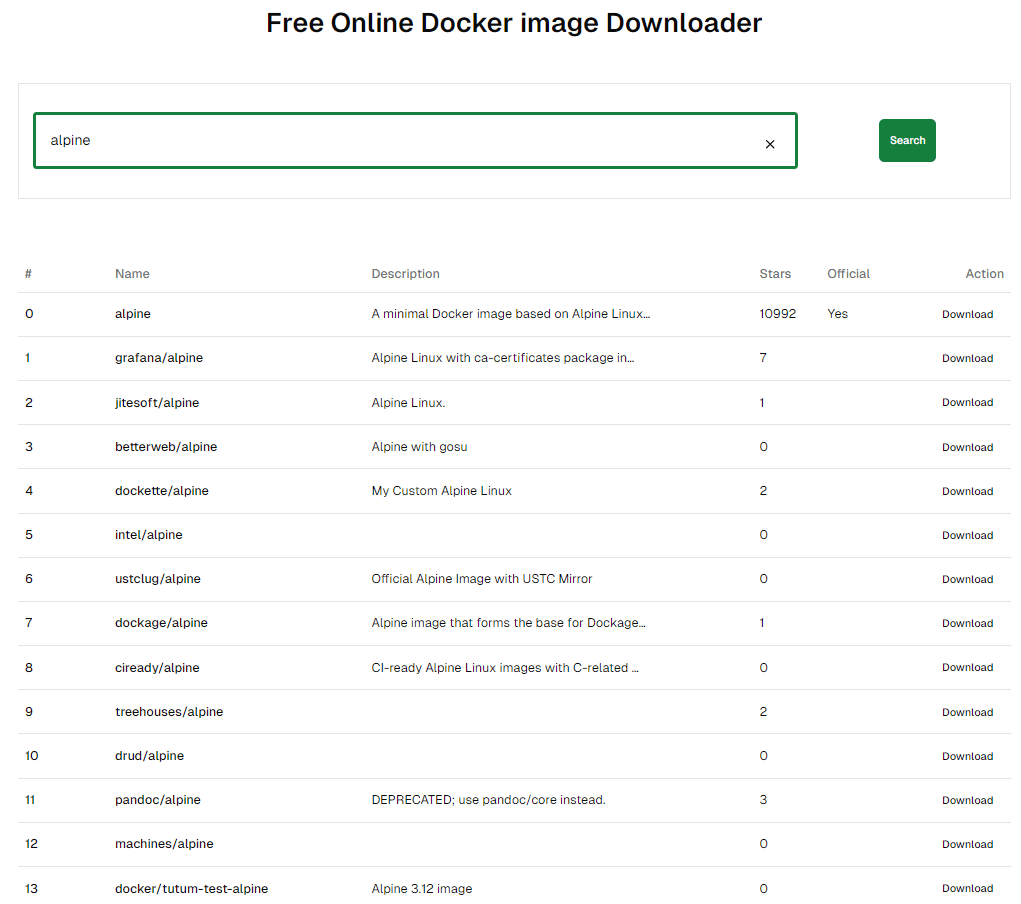Download the pandoc/alpine image

[x=967, y=800]
